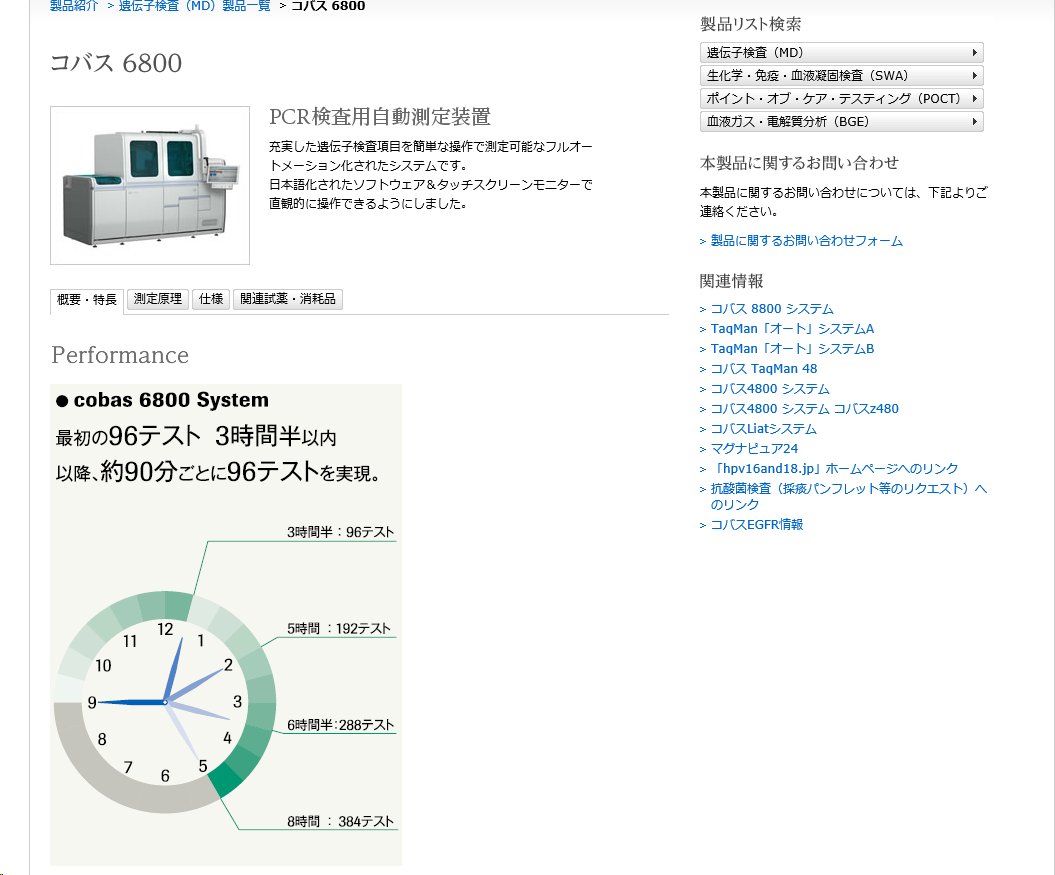This screenshot has width=1055, height=875.
Task: Expand the ポイント・オブ・ケア・テスティング（POCT） menu
Action: click(842, 98)
